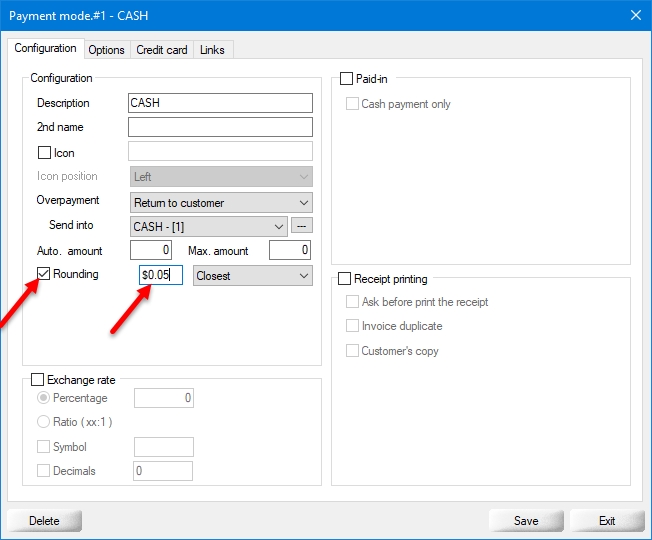Image resolution: width=652 pixels, height=540 pixels.
Task: Enable the Exchange rate checkbox
Action: coord(38,380)
